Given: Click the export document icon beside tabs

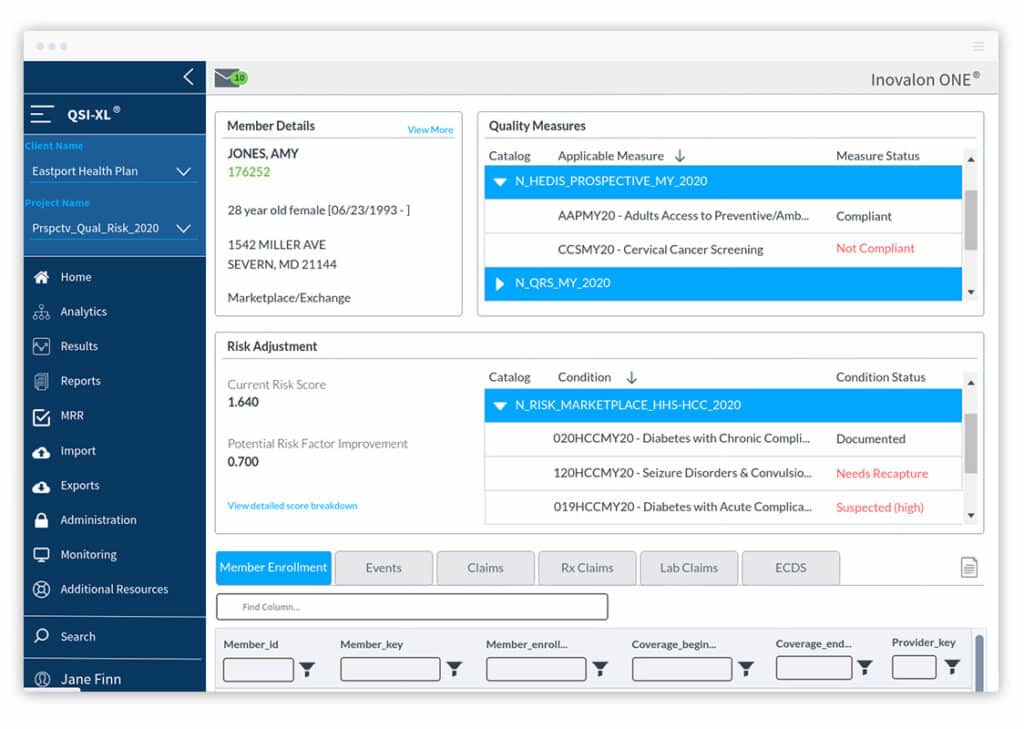Looking at the screenshot, I should click(969, 567).
